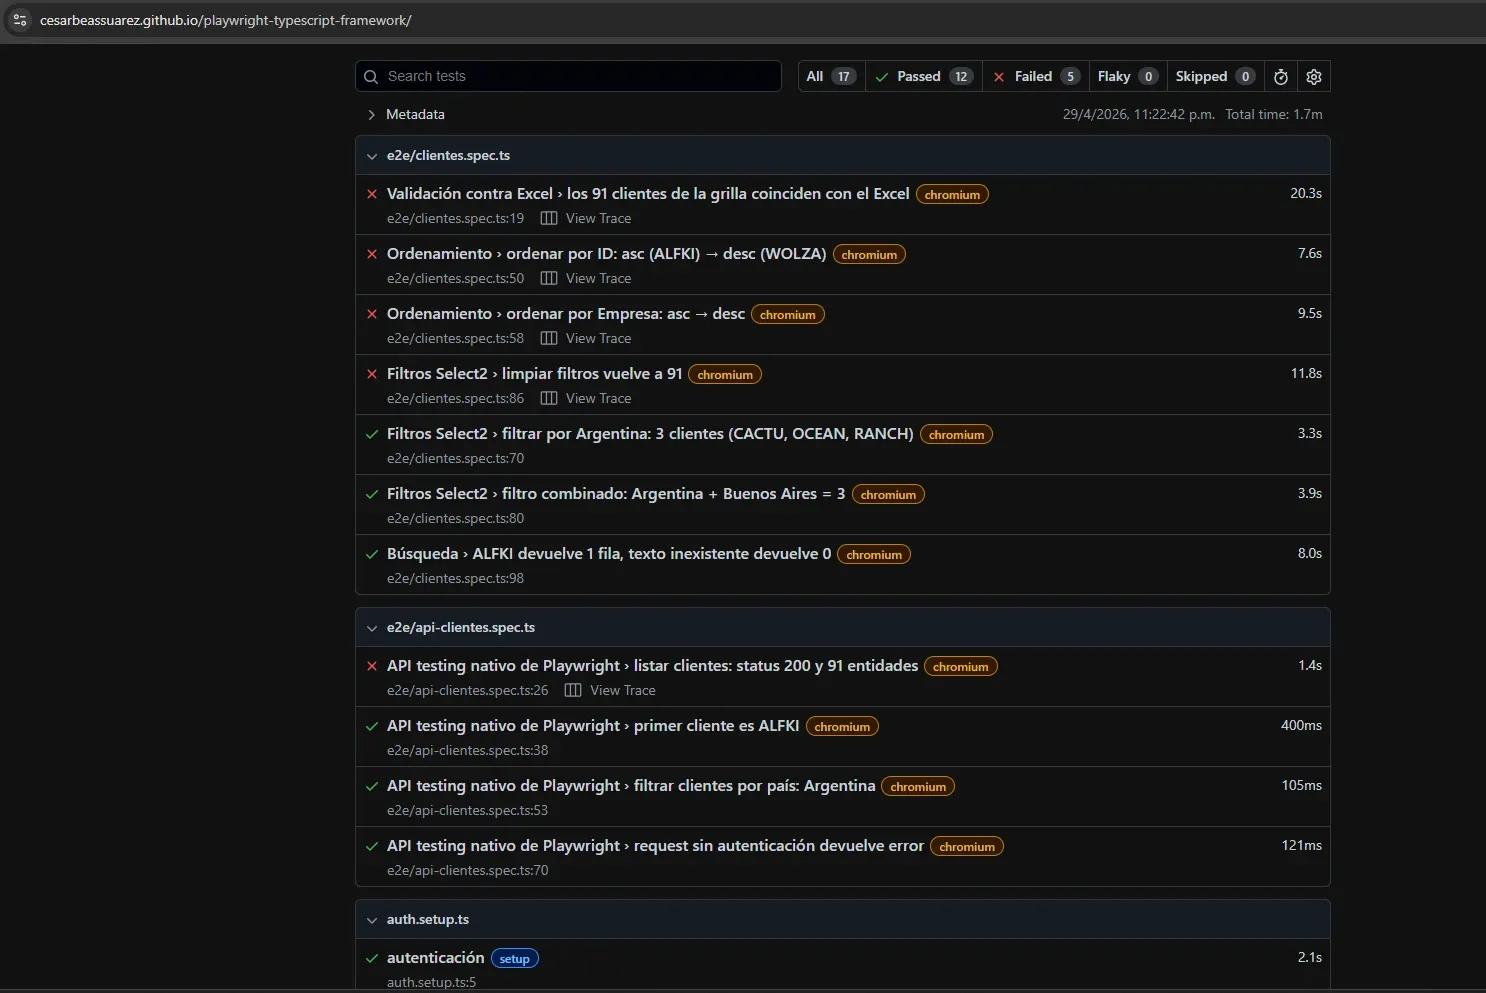Viewport: 1486px width, 993px height.
Task: Click chromium tag on Validación contra Excel test
Action: (x=952, y=195)
